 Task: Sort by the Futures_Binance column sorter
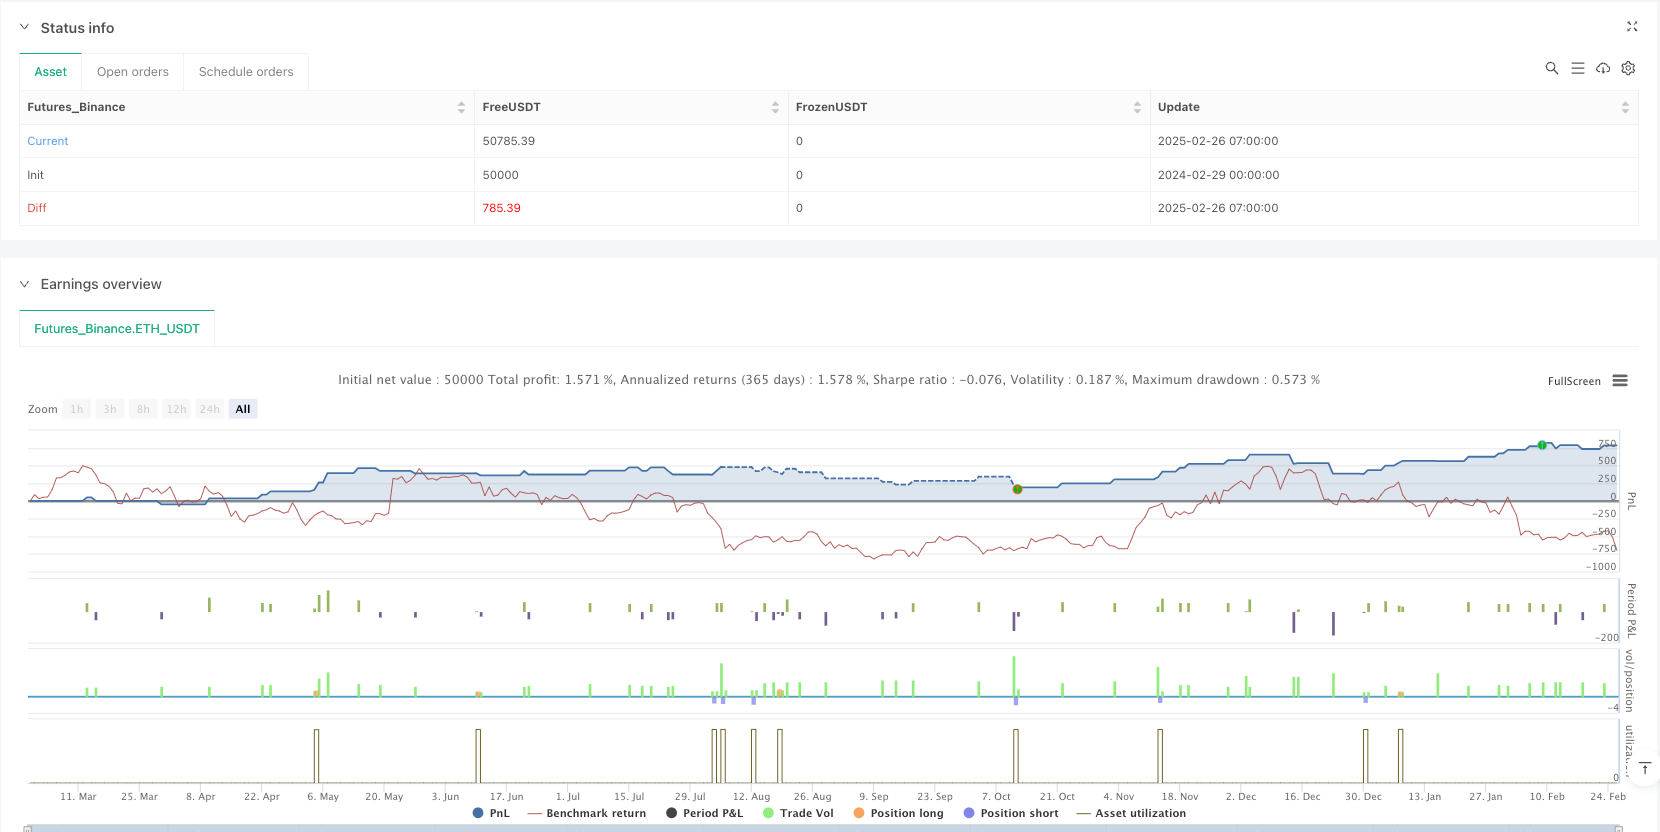click(461, 107)
